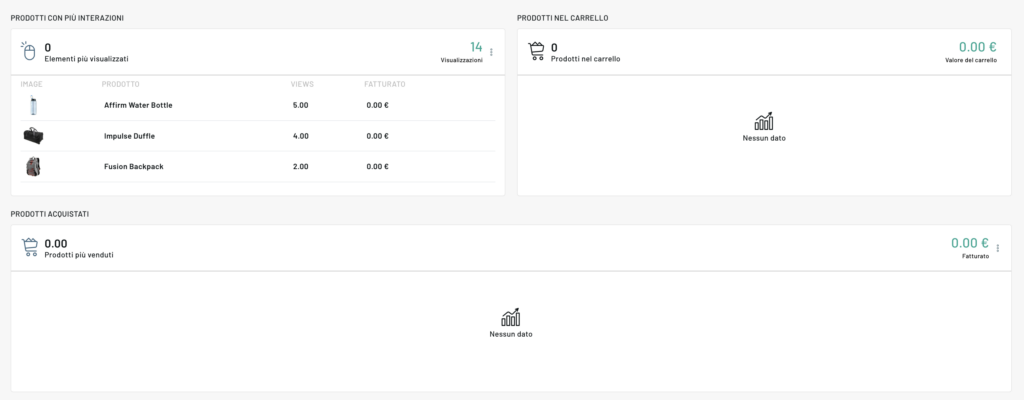Open the Impulse Duffle product name
This screenshot has height=400, width=1024.
click(129, 136)
